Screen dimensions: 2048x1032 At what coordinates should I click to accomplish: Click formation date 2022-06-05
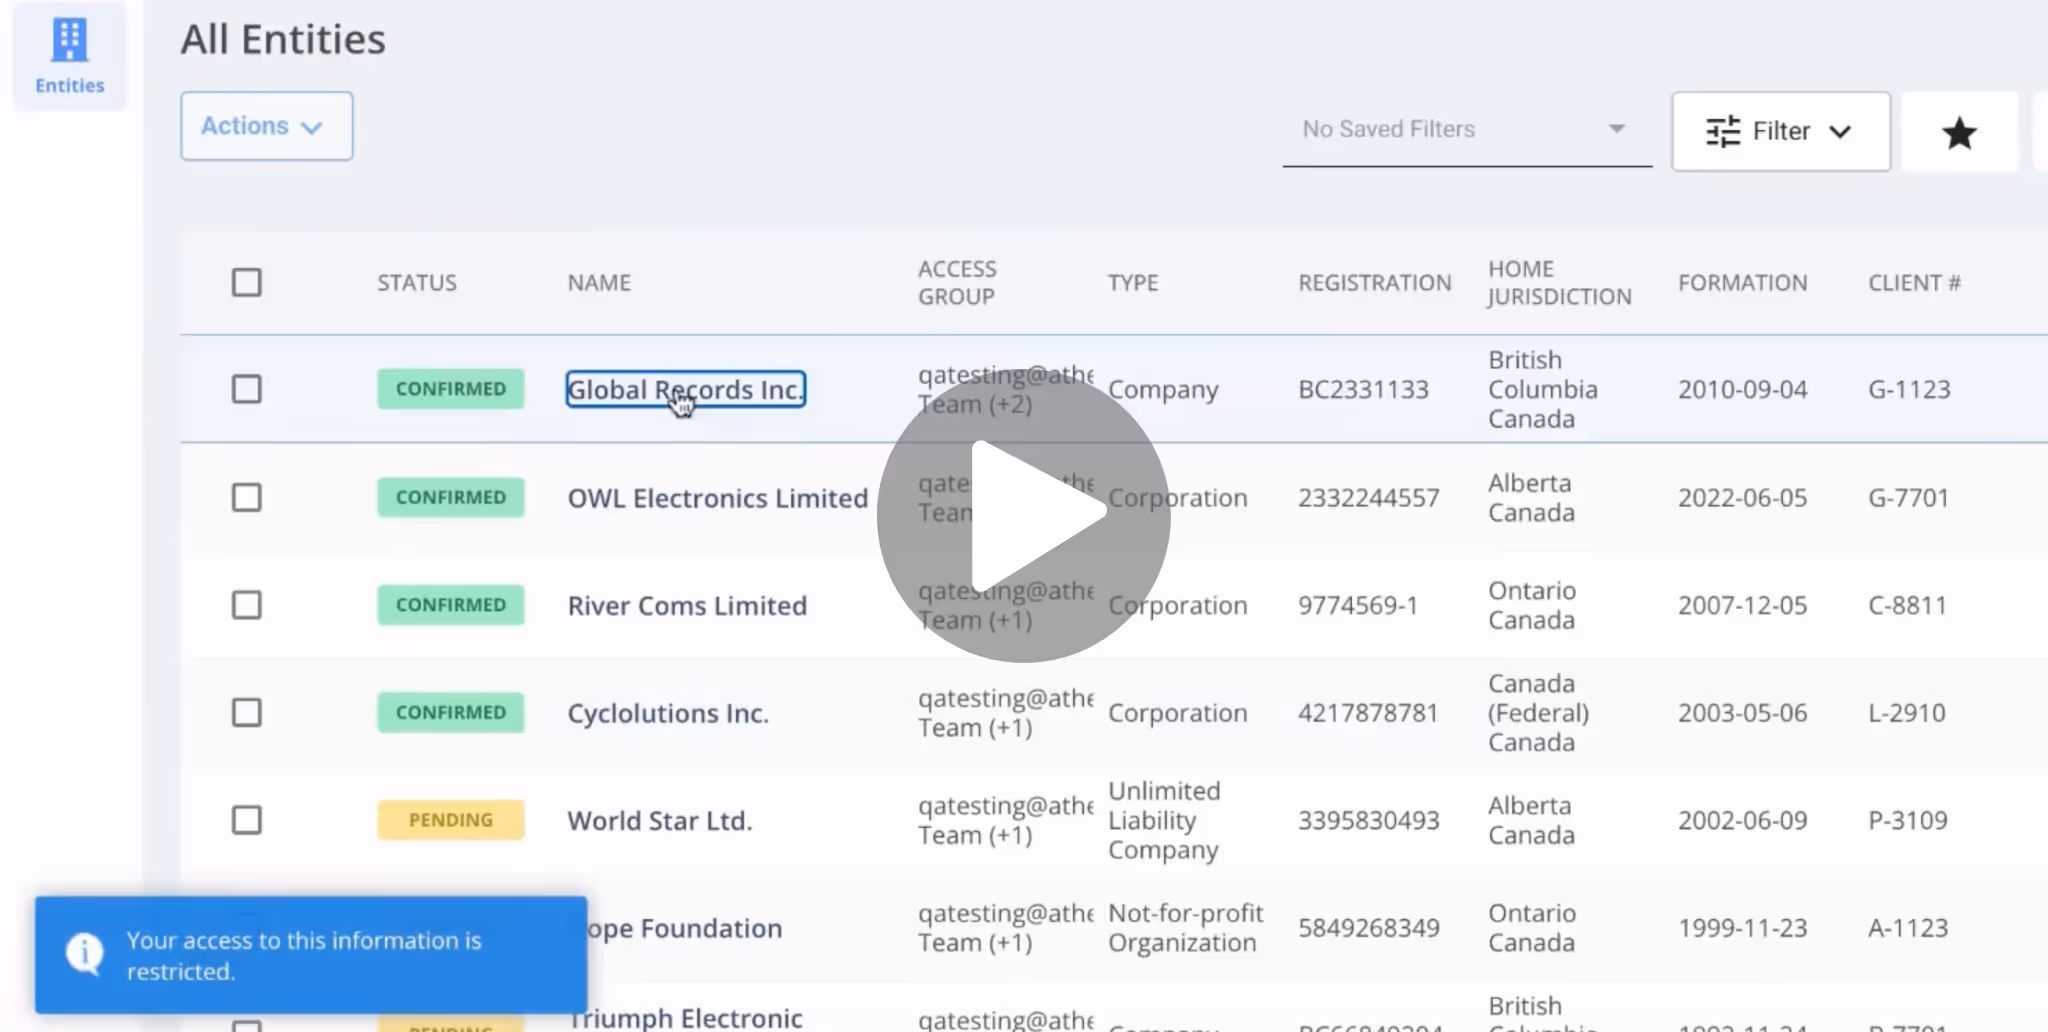pos(1743,498)
